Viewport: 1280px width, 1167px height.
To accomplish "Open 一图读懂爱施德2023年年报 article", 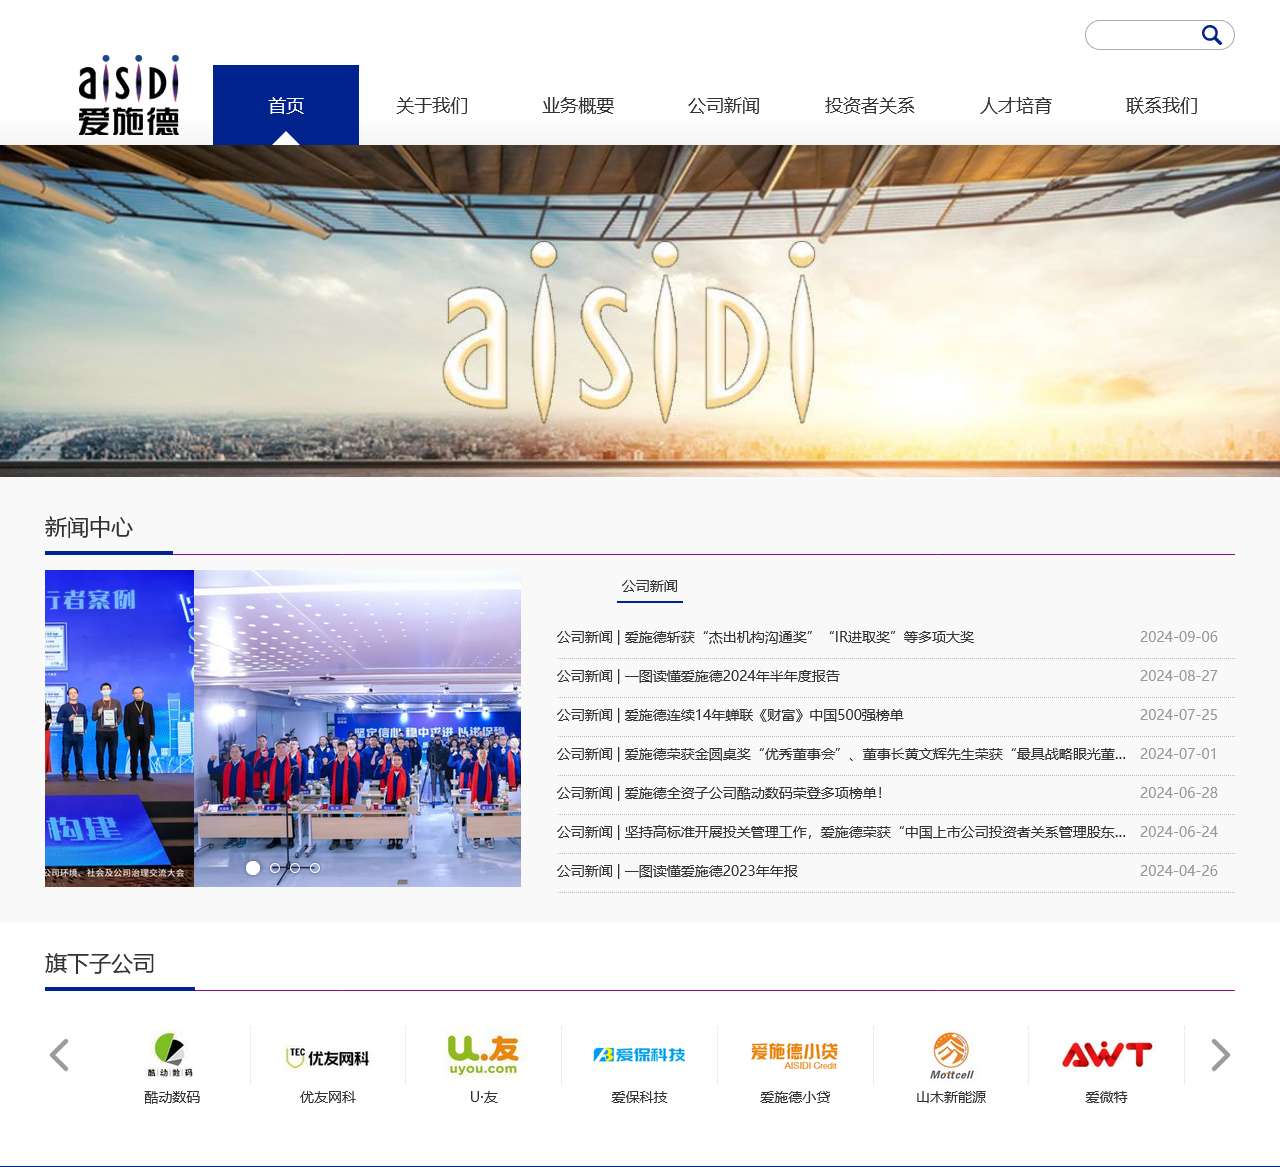I will point(677,871).
